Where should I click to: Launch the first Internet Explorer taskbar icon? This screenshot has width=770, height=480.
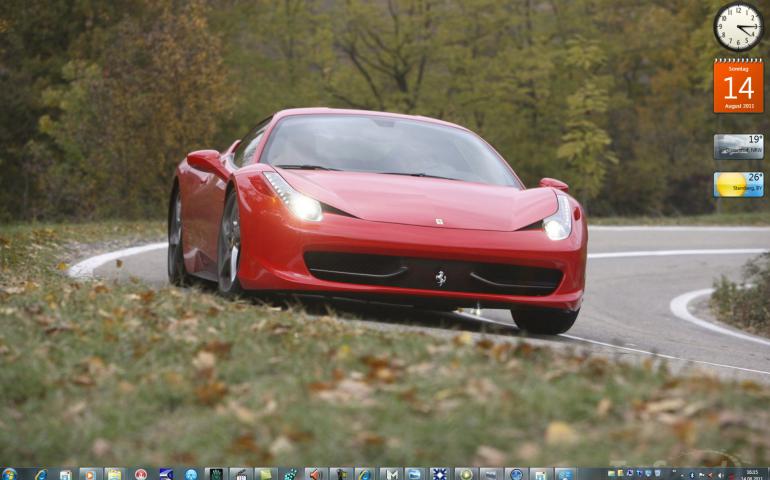pyautogui.click(x=41, y=475)
